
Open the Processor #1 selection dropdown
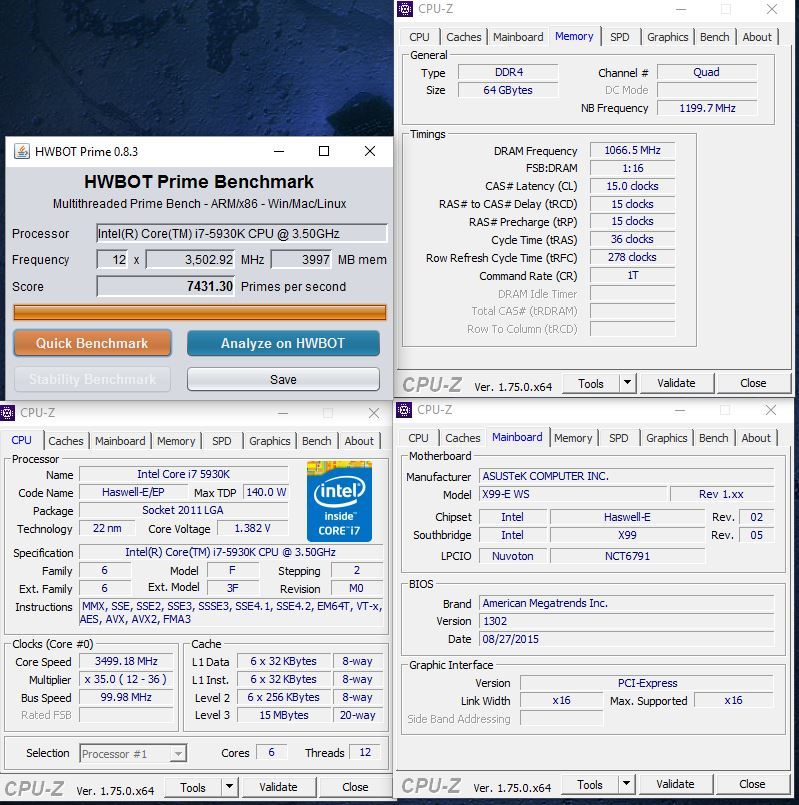(x=178, y=754)
